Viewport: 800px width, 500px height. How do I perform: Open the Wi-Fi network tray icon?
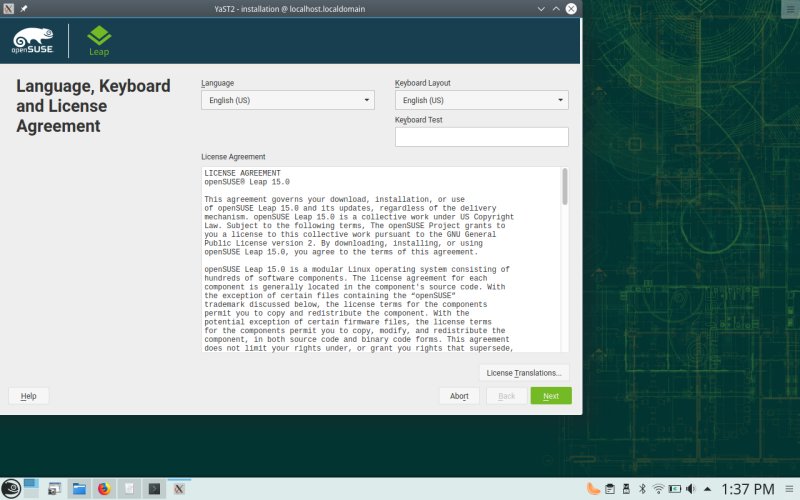click(x=658, y=489)
